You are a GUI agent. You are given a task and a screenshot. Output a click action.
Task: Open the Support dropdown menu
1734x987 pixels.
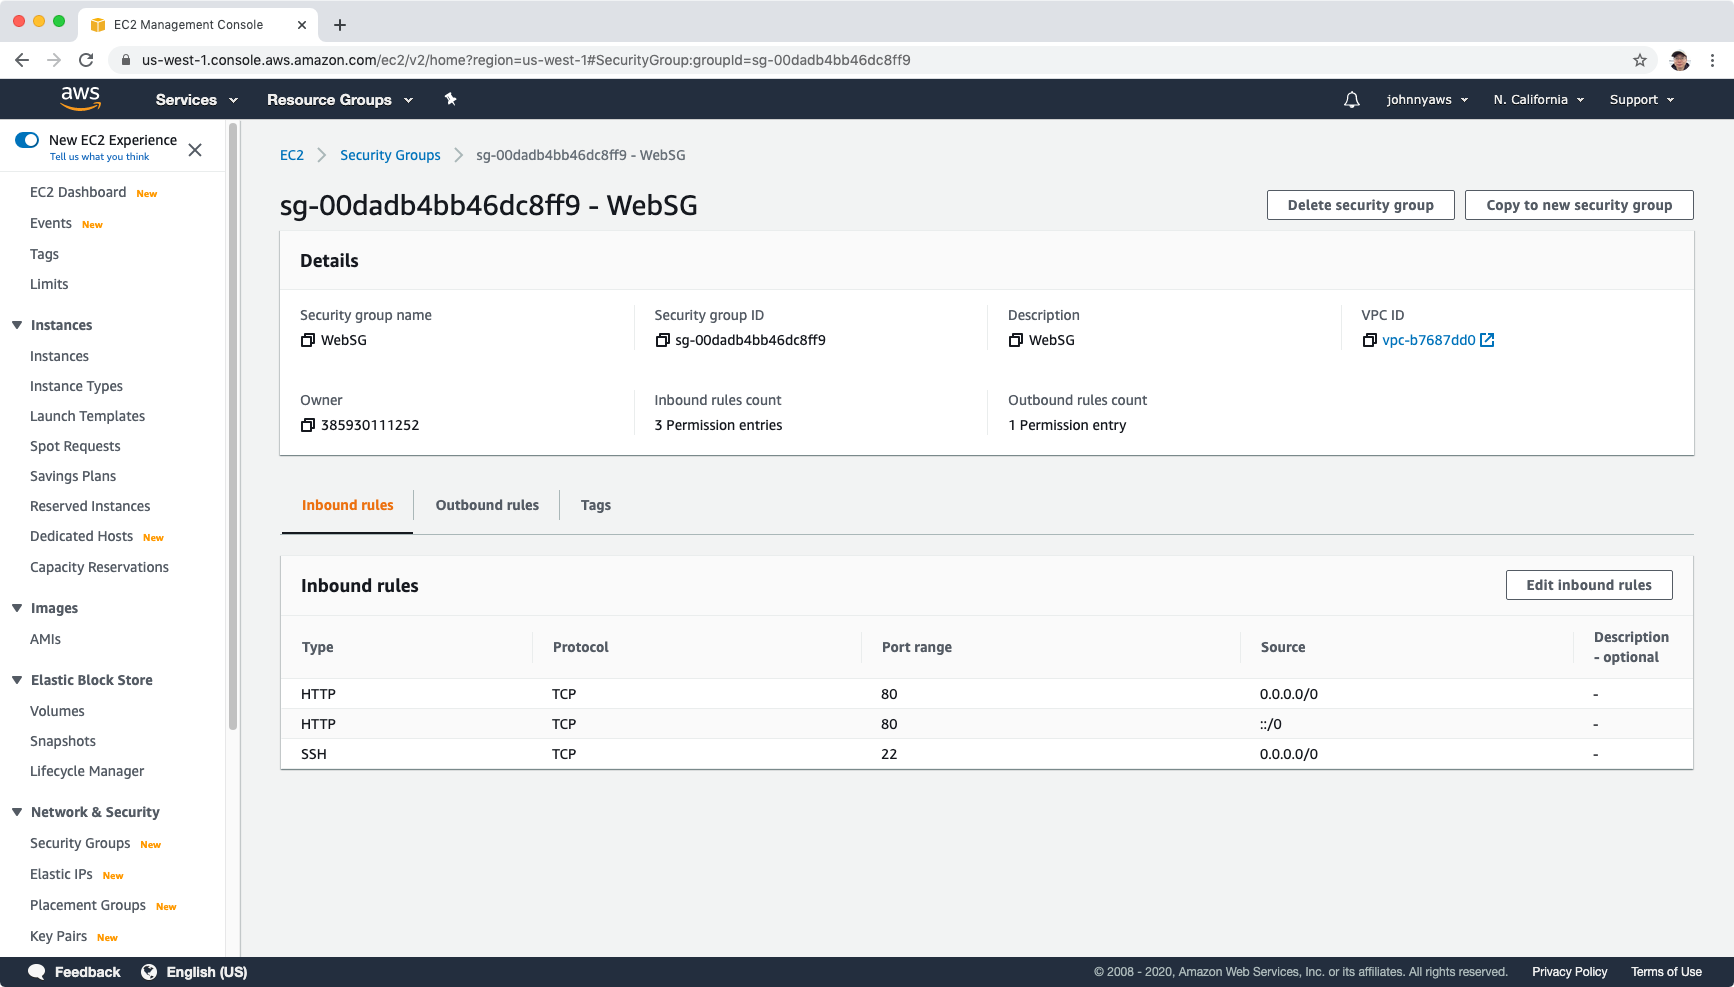1642,100
